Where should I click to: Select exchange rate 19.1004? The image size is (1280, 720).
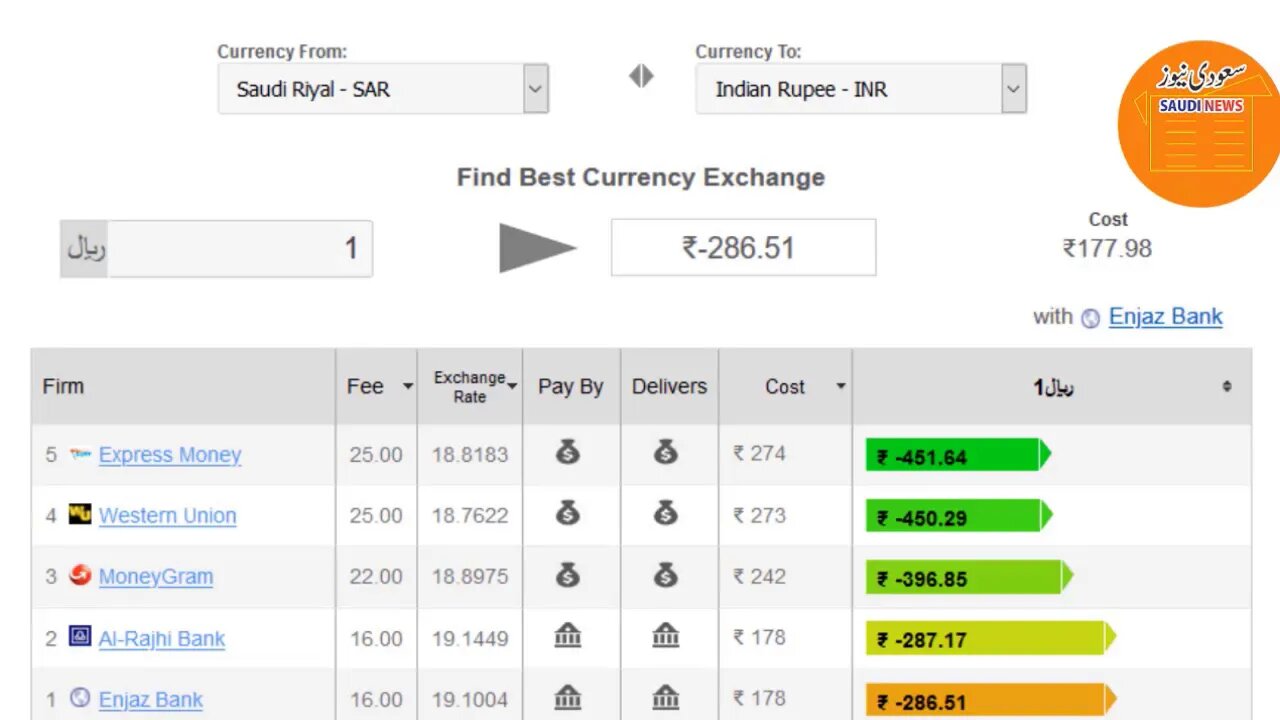coord(470,700)
